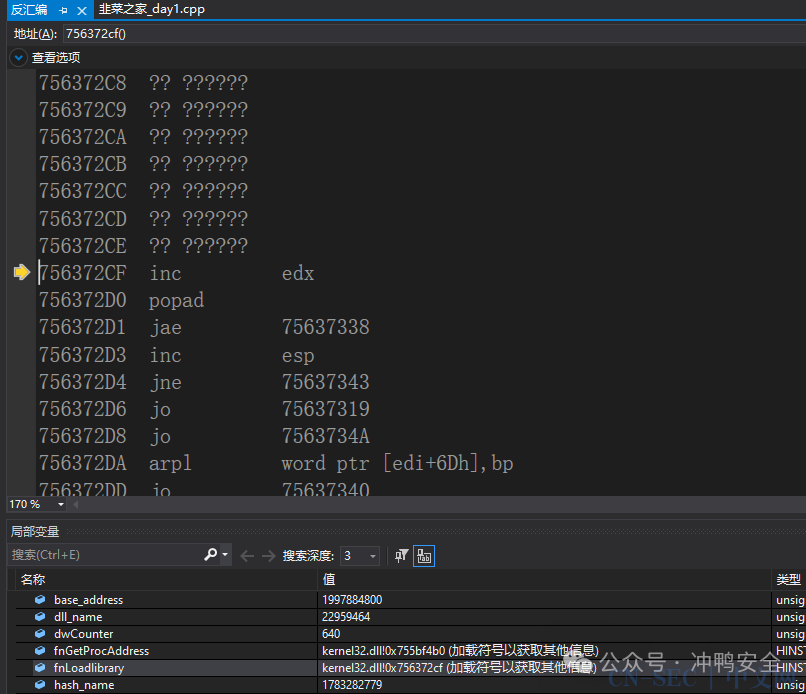
Task: Click value 640 of dwCounter
Action: click(x=331, y=634)
